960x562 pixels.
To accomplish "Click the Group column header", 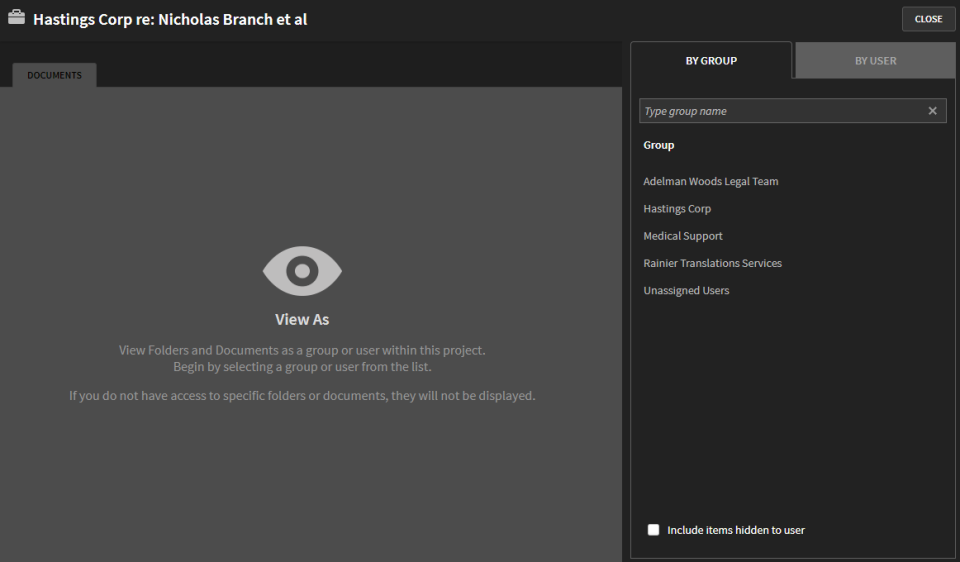I will tap(659, 145).
